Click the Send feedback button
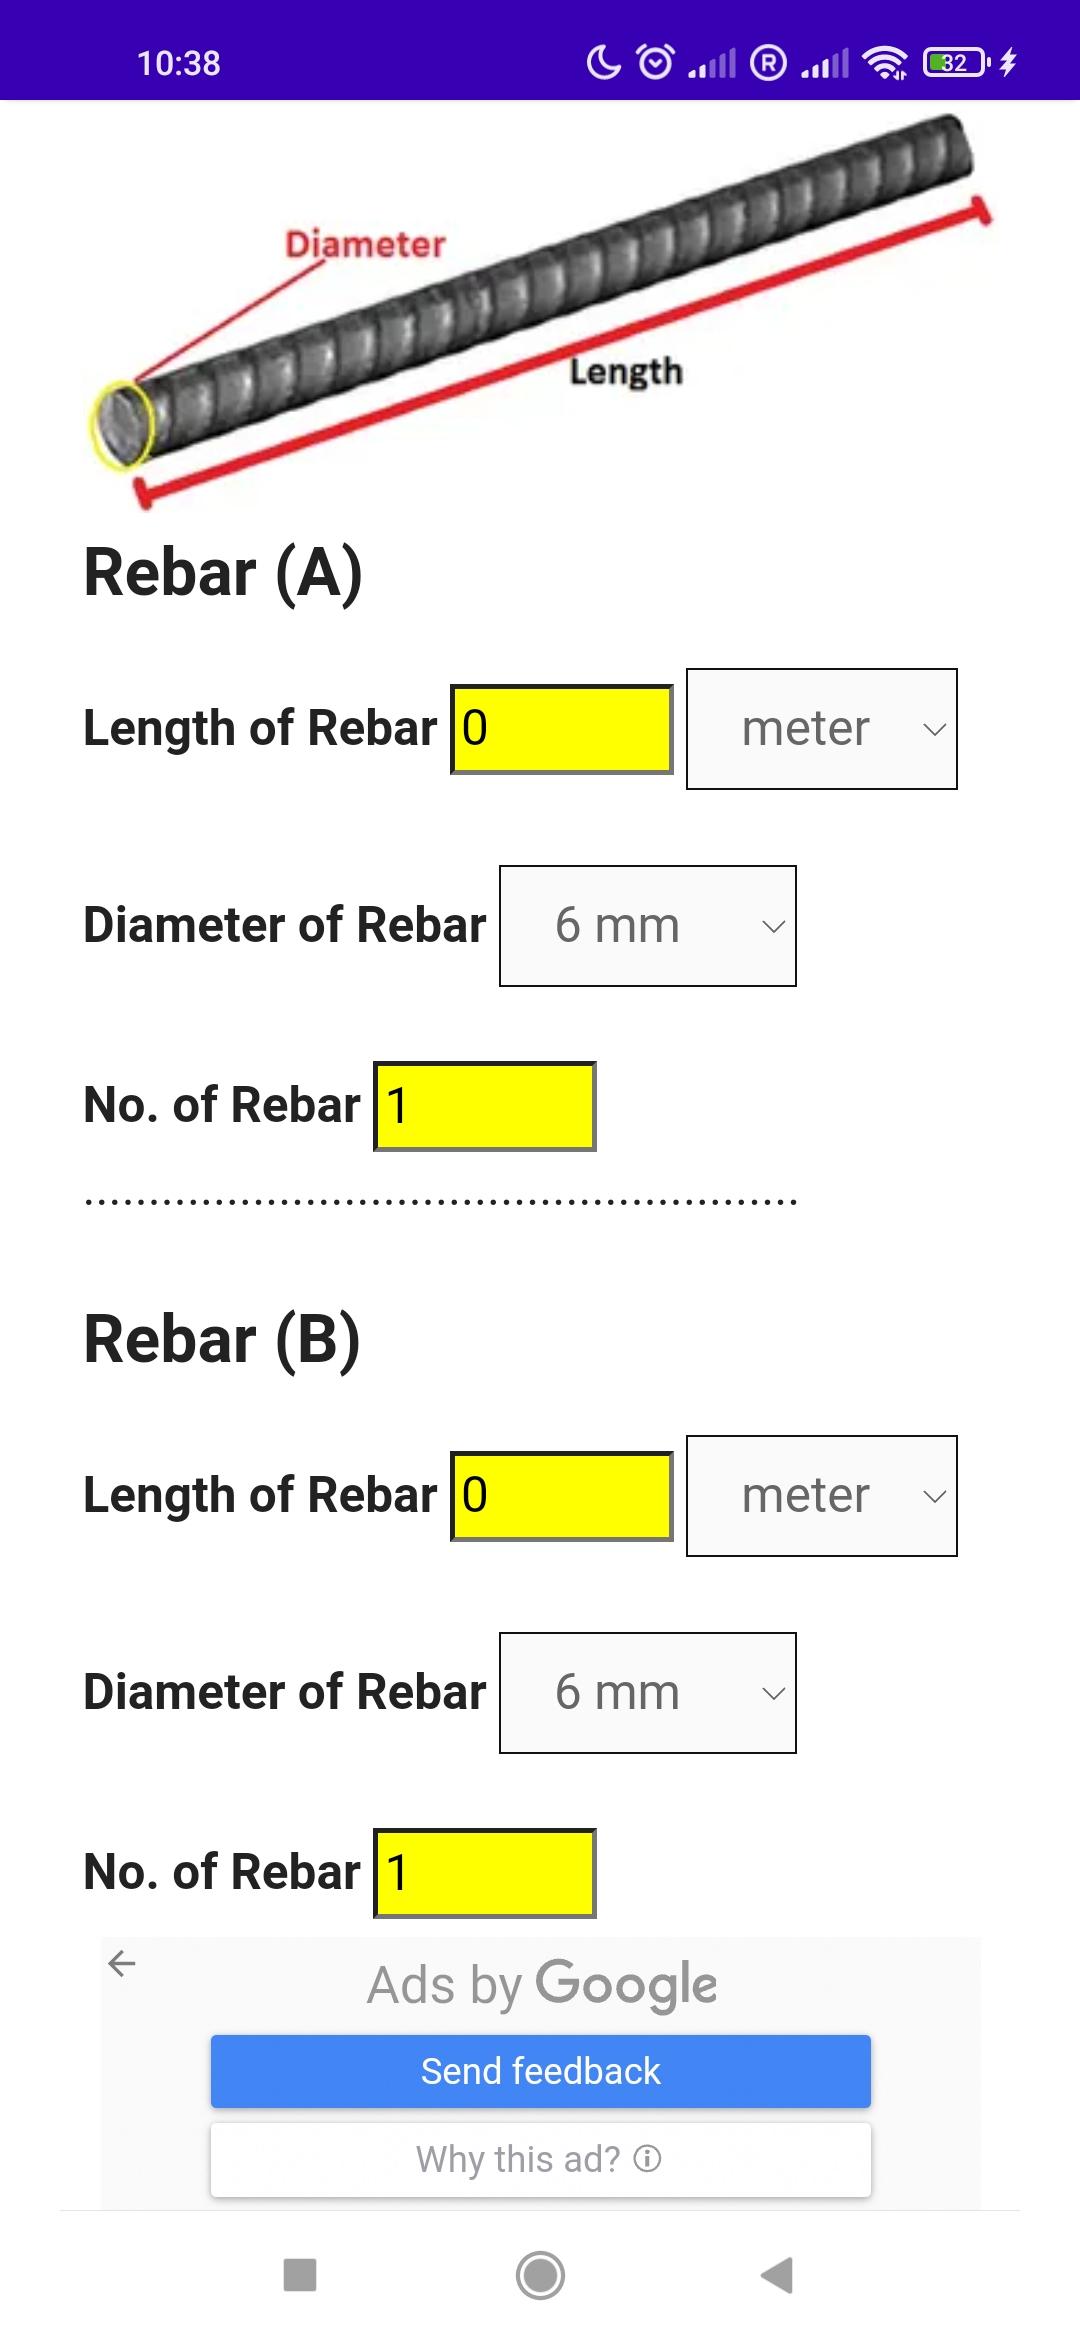The width and height of the screenshot is (1080, 2340). coord(541,2071)
